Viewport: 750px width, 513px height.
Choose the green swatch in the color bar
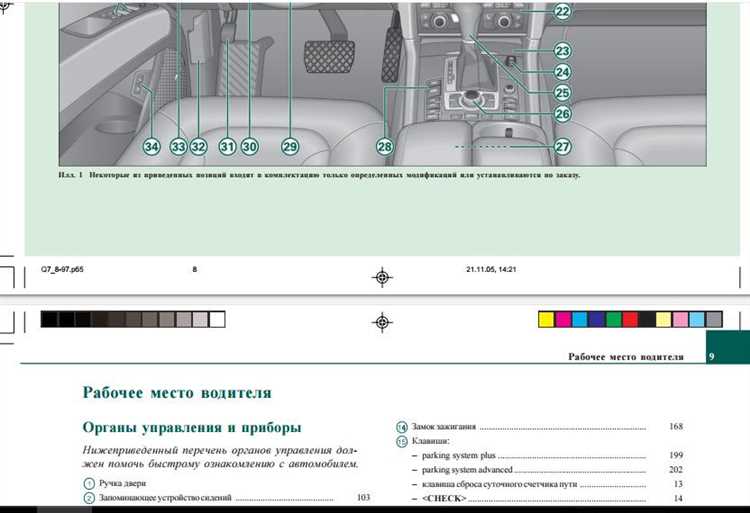(613, 320)
